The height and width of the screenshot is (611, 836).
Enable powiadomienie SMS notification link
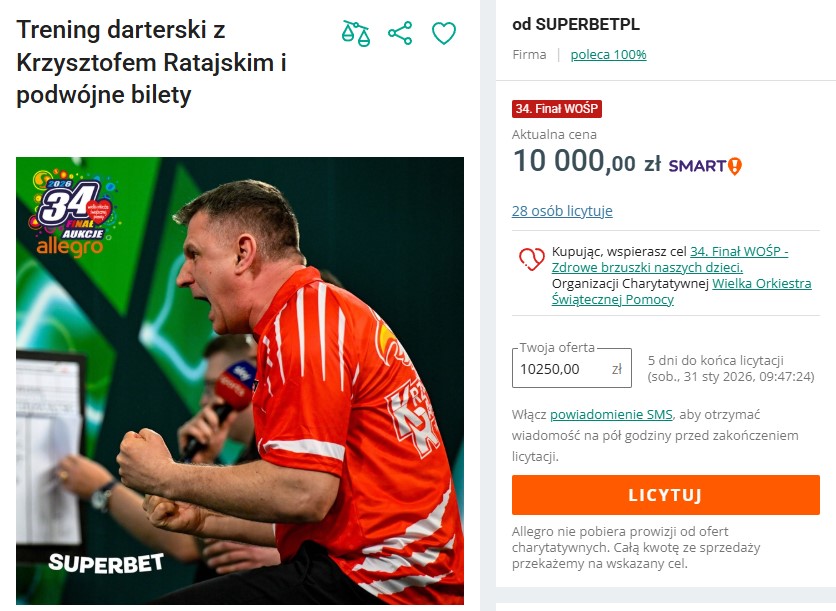(x=611, y=414)
